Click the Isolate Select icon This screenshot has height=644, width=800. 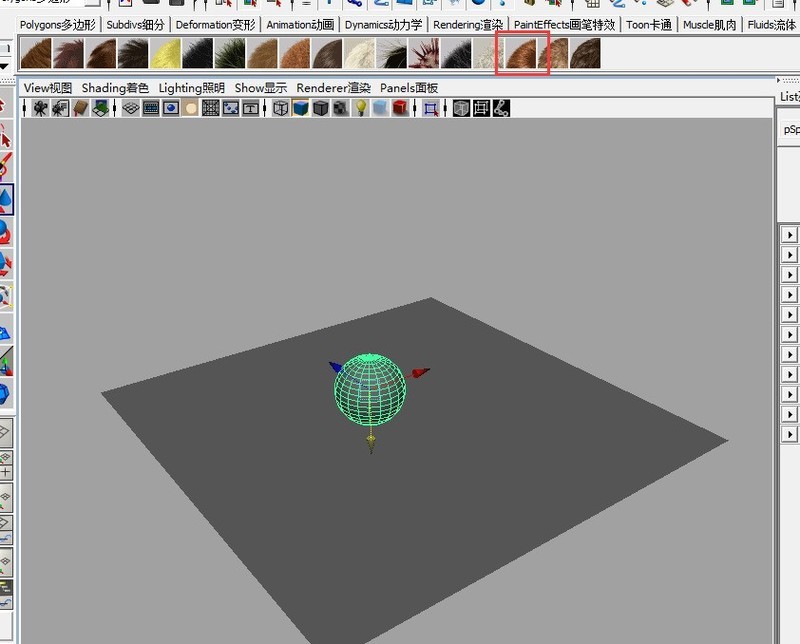[x=431, y=108]
